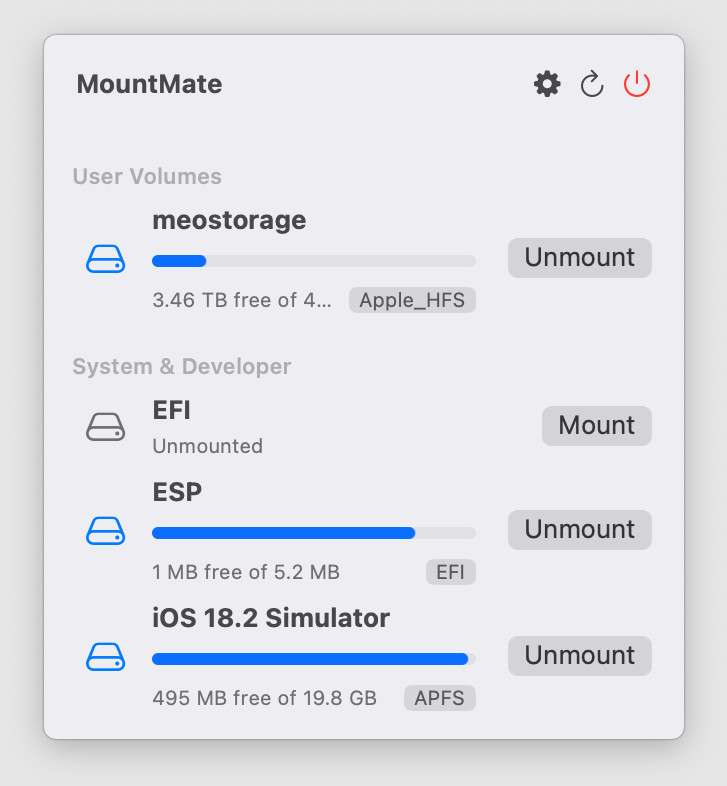The image size is (727, 786).
Task: Unmount the iOS 18.2 Simulator volume
Action: tap(580, 656)
